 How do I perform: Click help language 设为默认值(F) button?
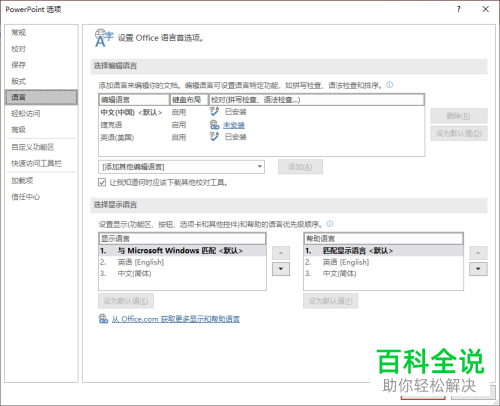tap(331, 301)
